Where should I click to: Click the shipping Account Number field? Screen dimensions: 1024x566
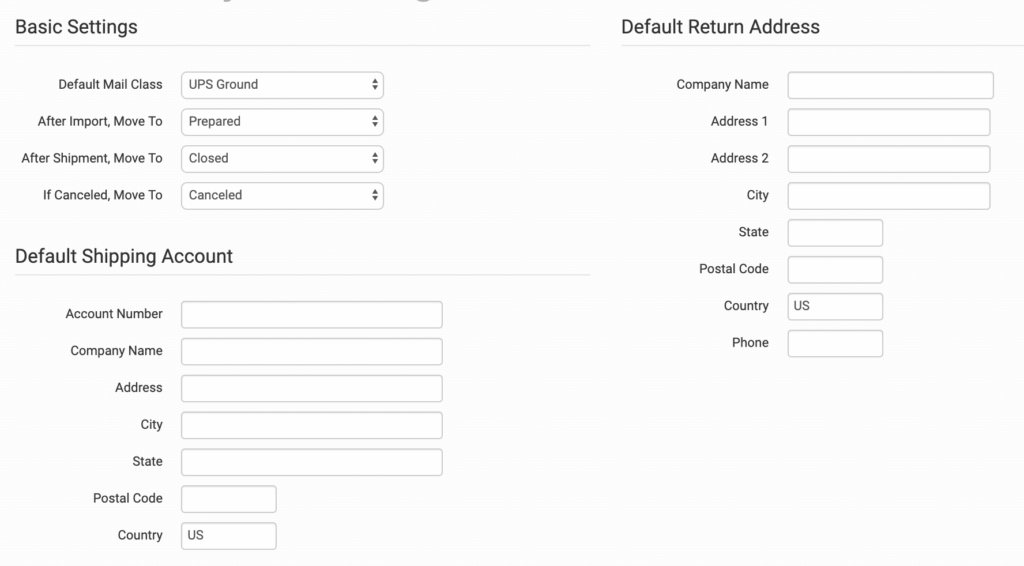[311, 315]
